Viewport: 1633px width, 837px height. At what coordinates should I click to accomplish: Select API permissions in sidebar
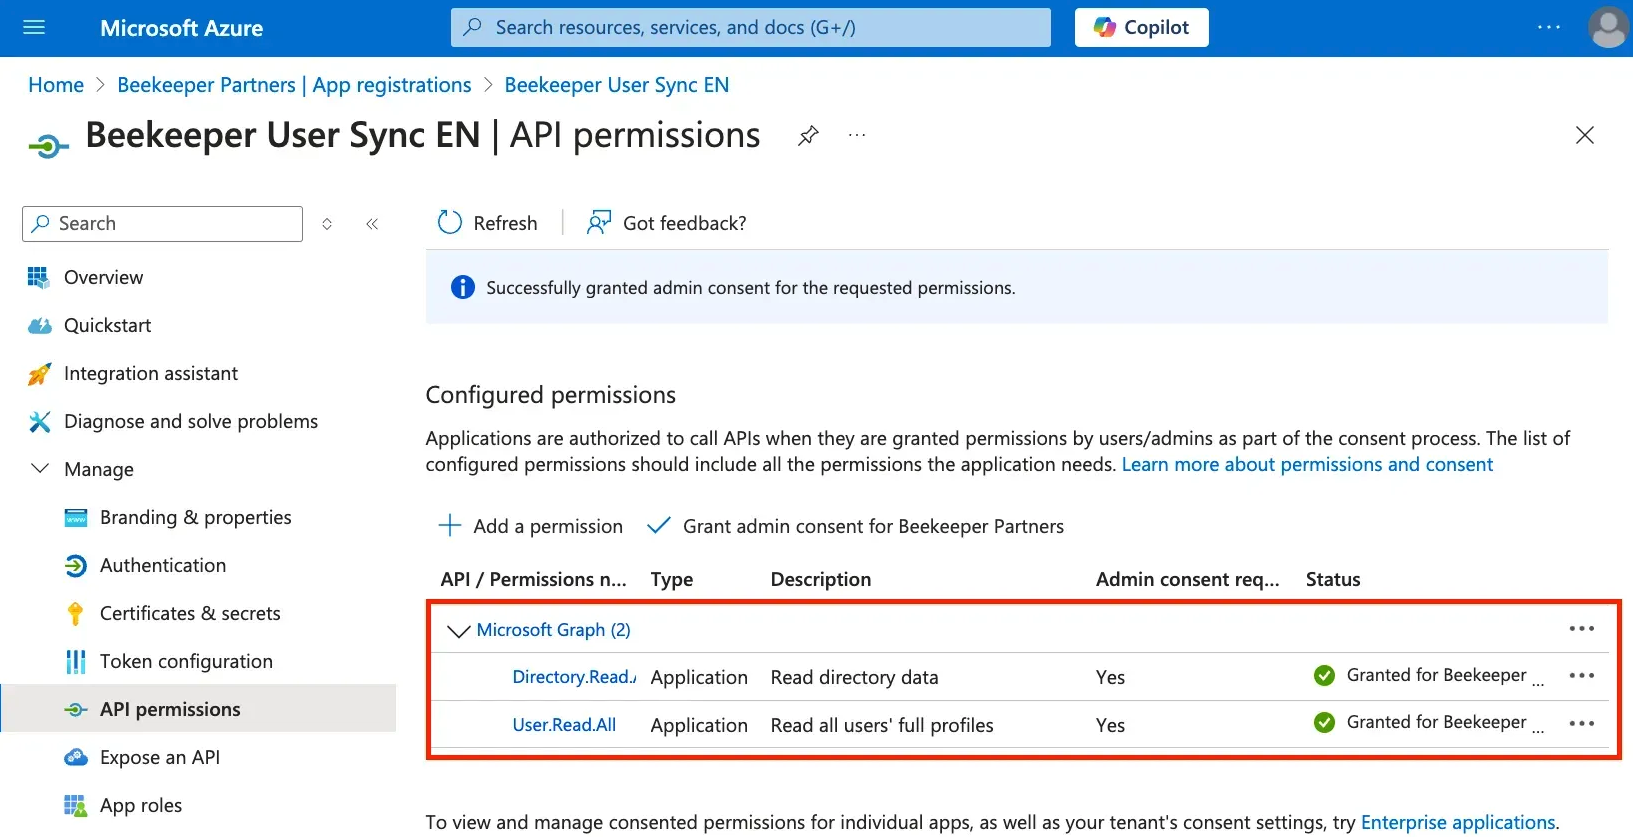[198, 709]
